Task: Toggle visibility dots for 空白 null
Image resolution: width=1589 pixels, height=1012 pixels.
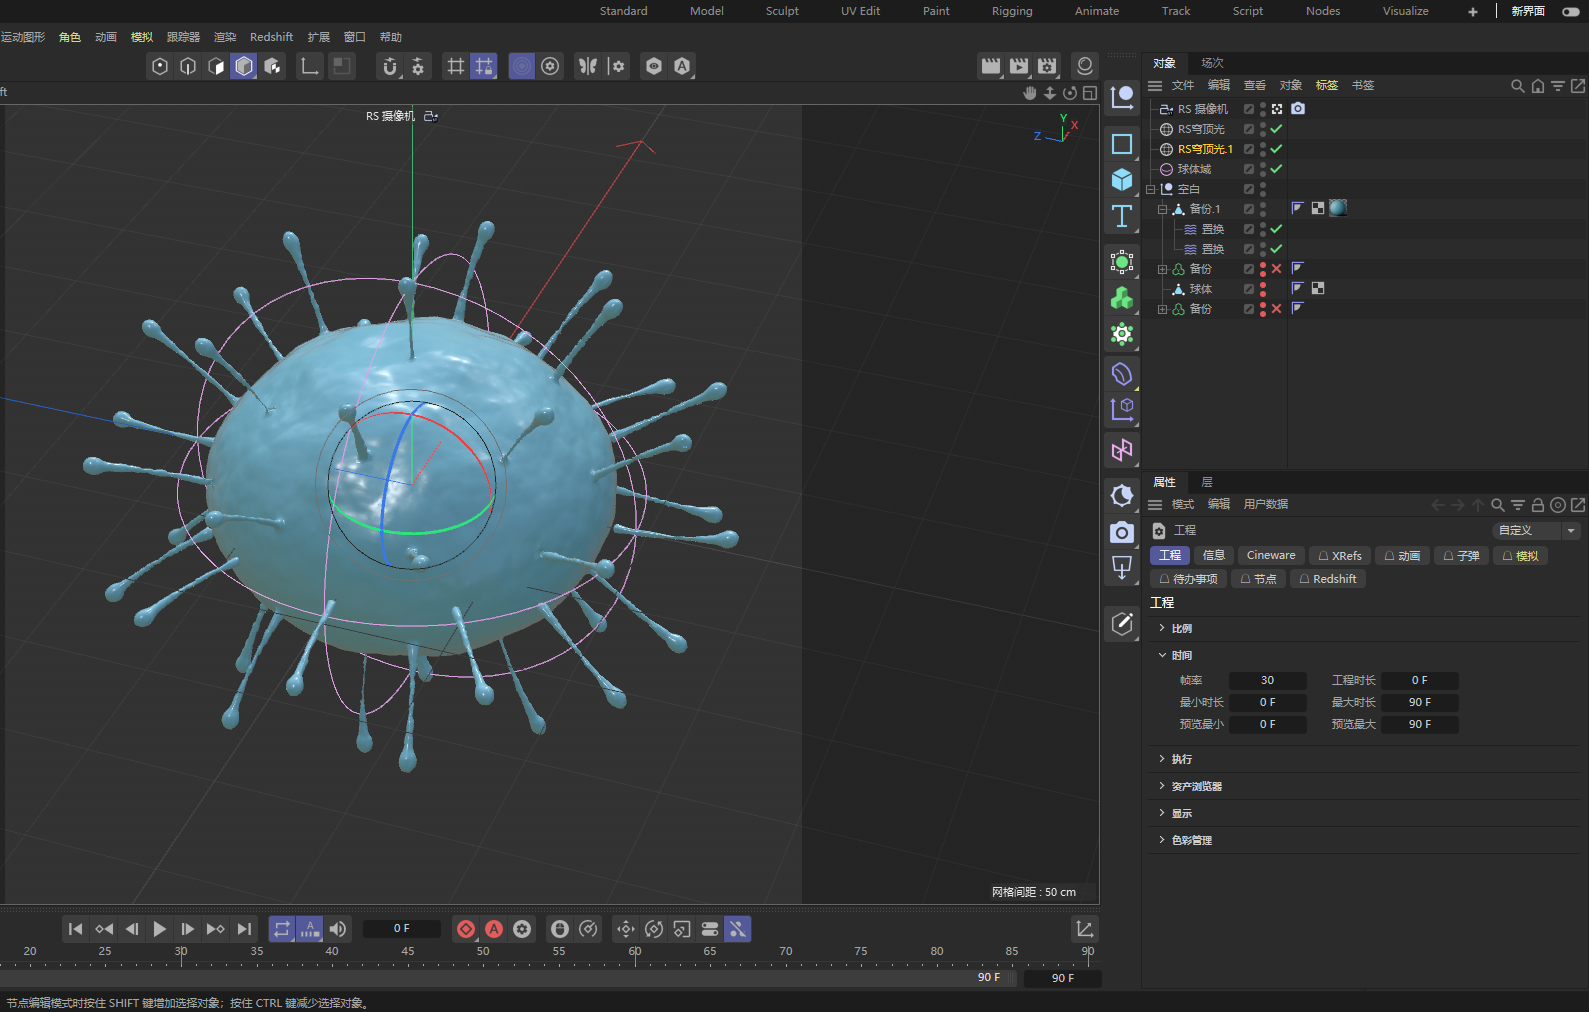Action: tap(1263, 189)
